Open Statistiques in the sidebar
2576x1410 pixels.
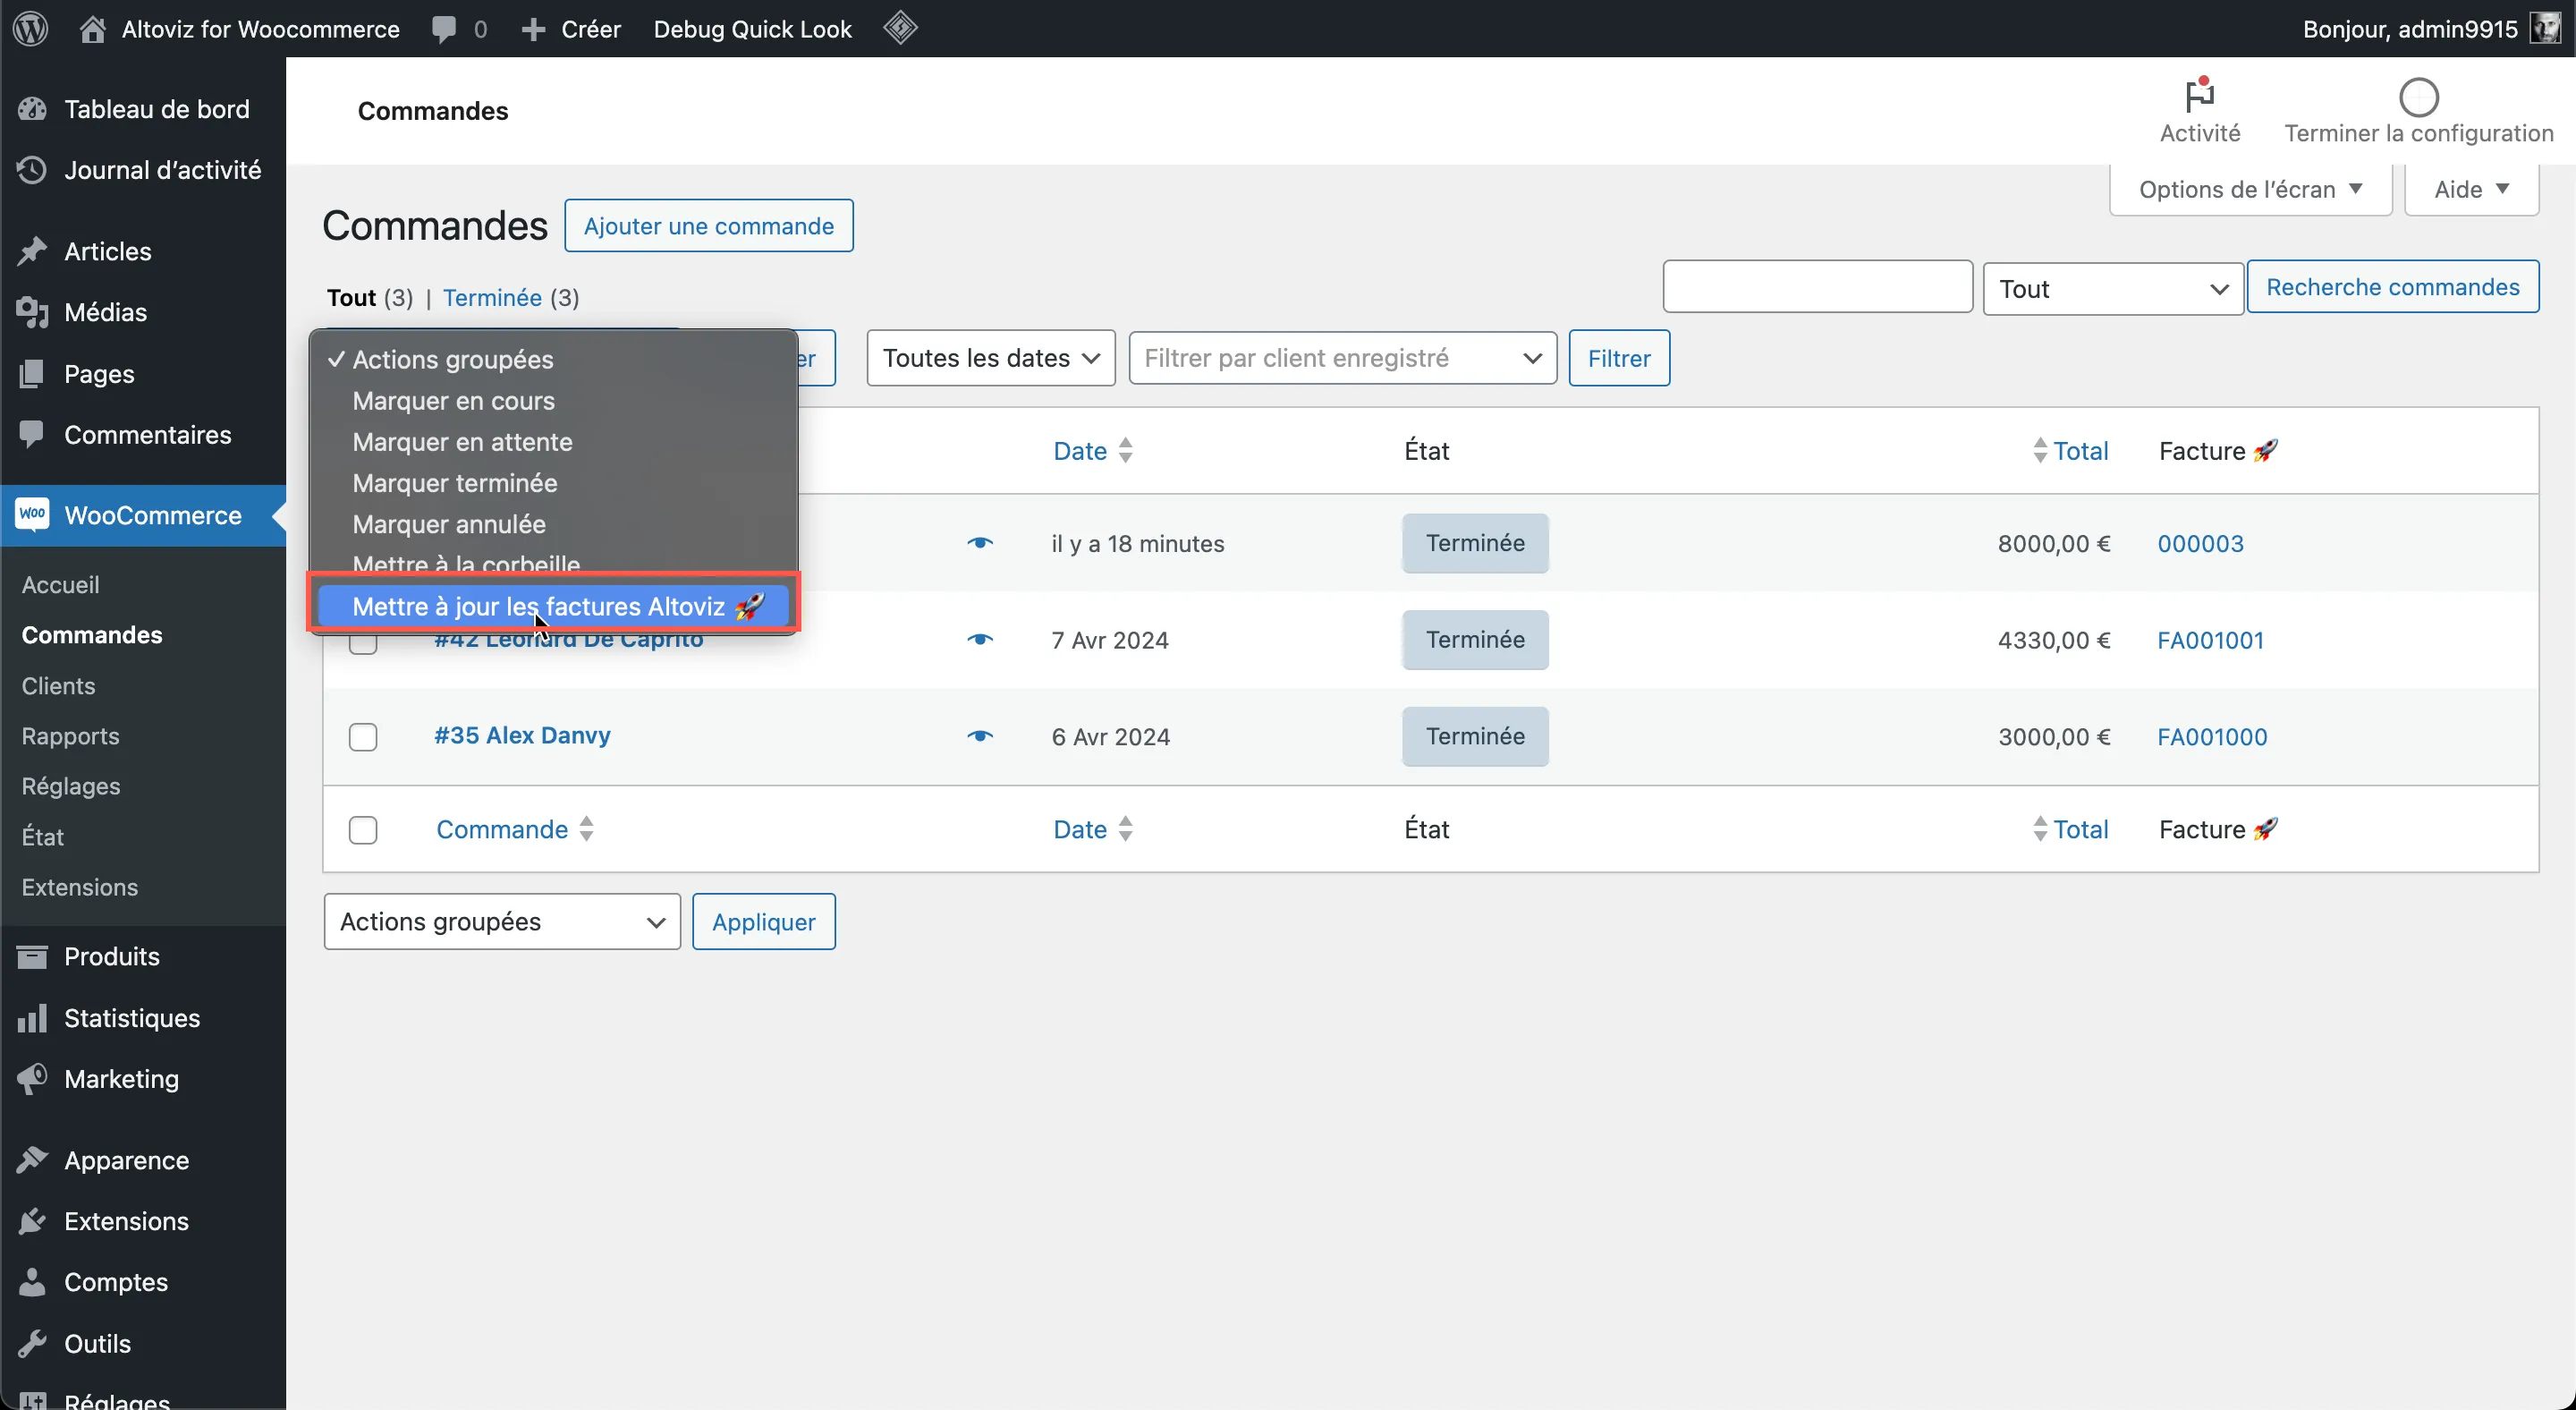(143, 1017)
